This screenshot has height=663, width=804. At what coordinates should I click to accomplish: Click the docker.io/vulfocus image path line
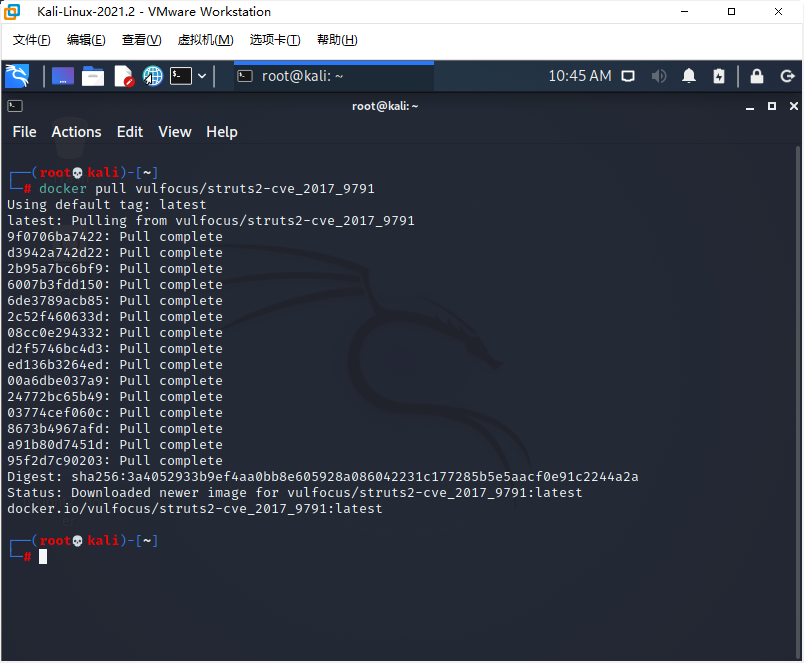coord(195,509)
